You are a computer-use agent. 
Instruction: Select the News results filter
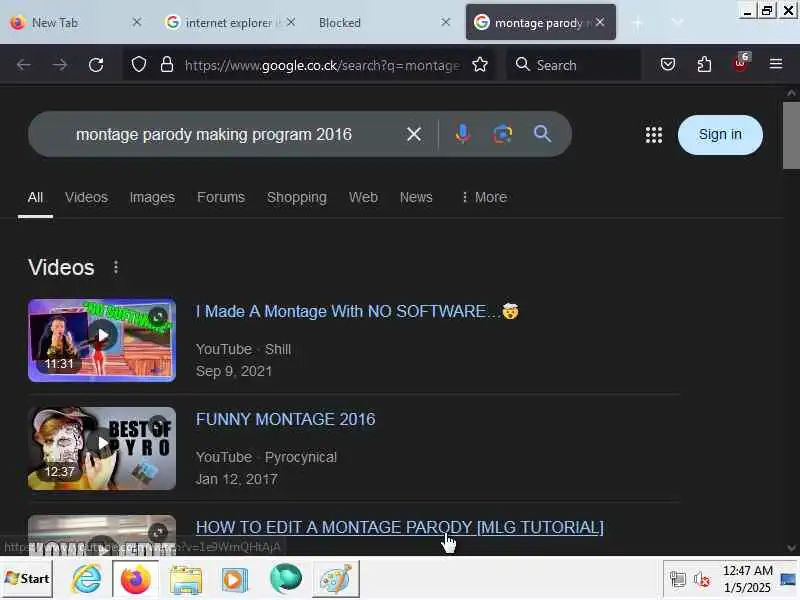click(x=416, y=197)
